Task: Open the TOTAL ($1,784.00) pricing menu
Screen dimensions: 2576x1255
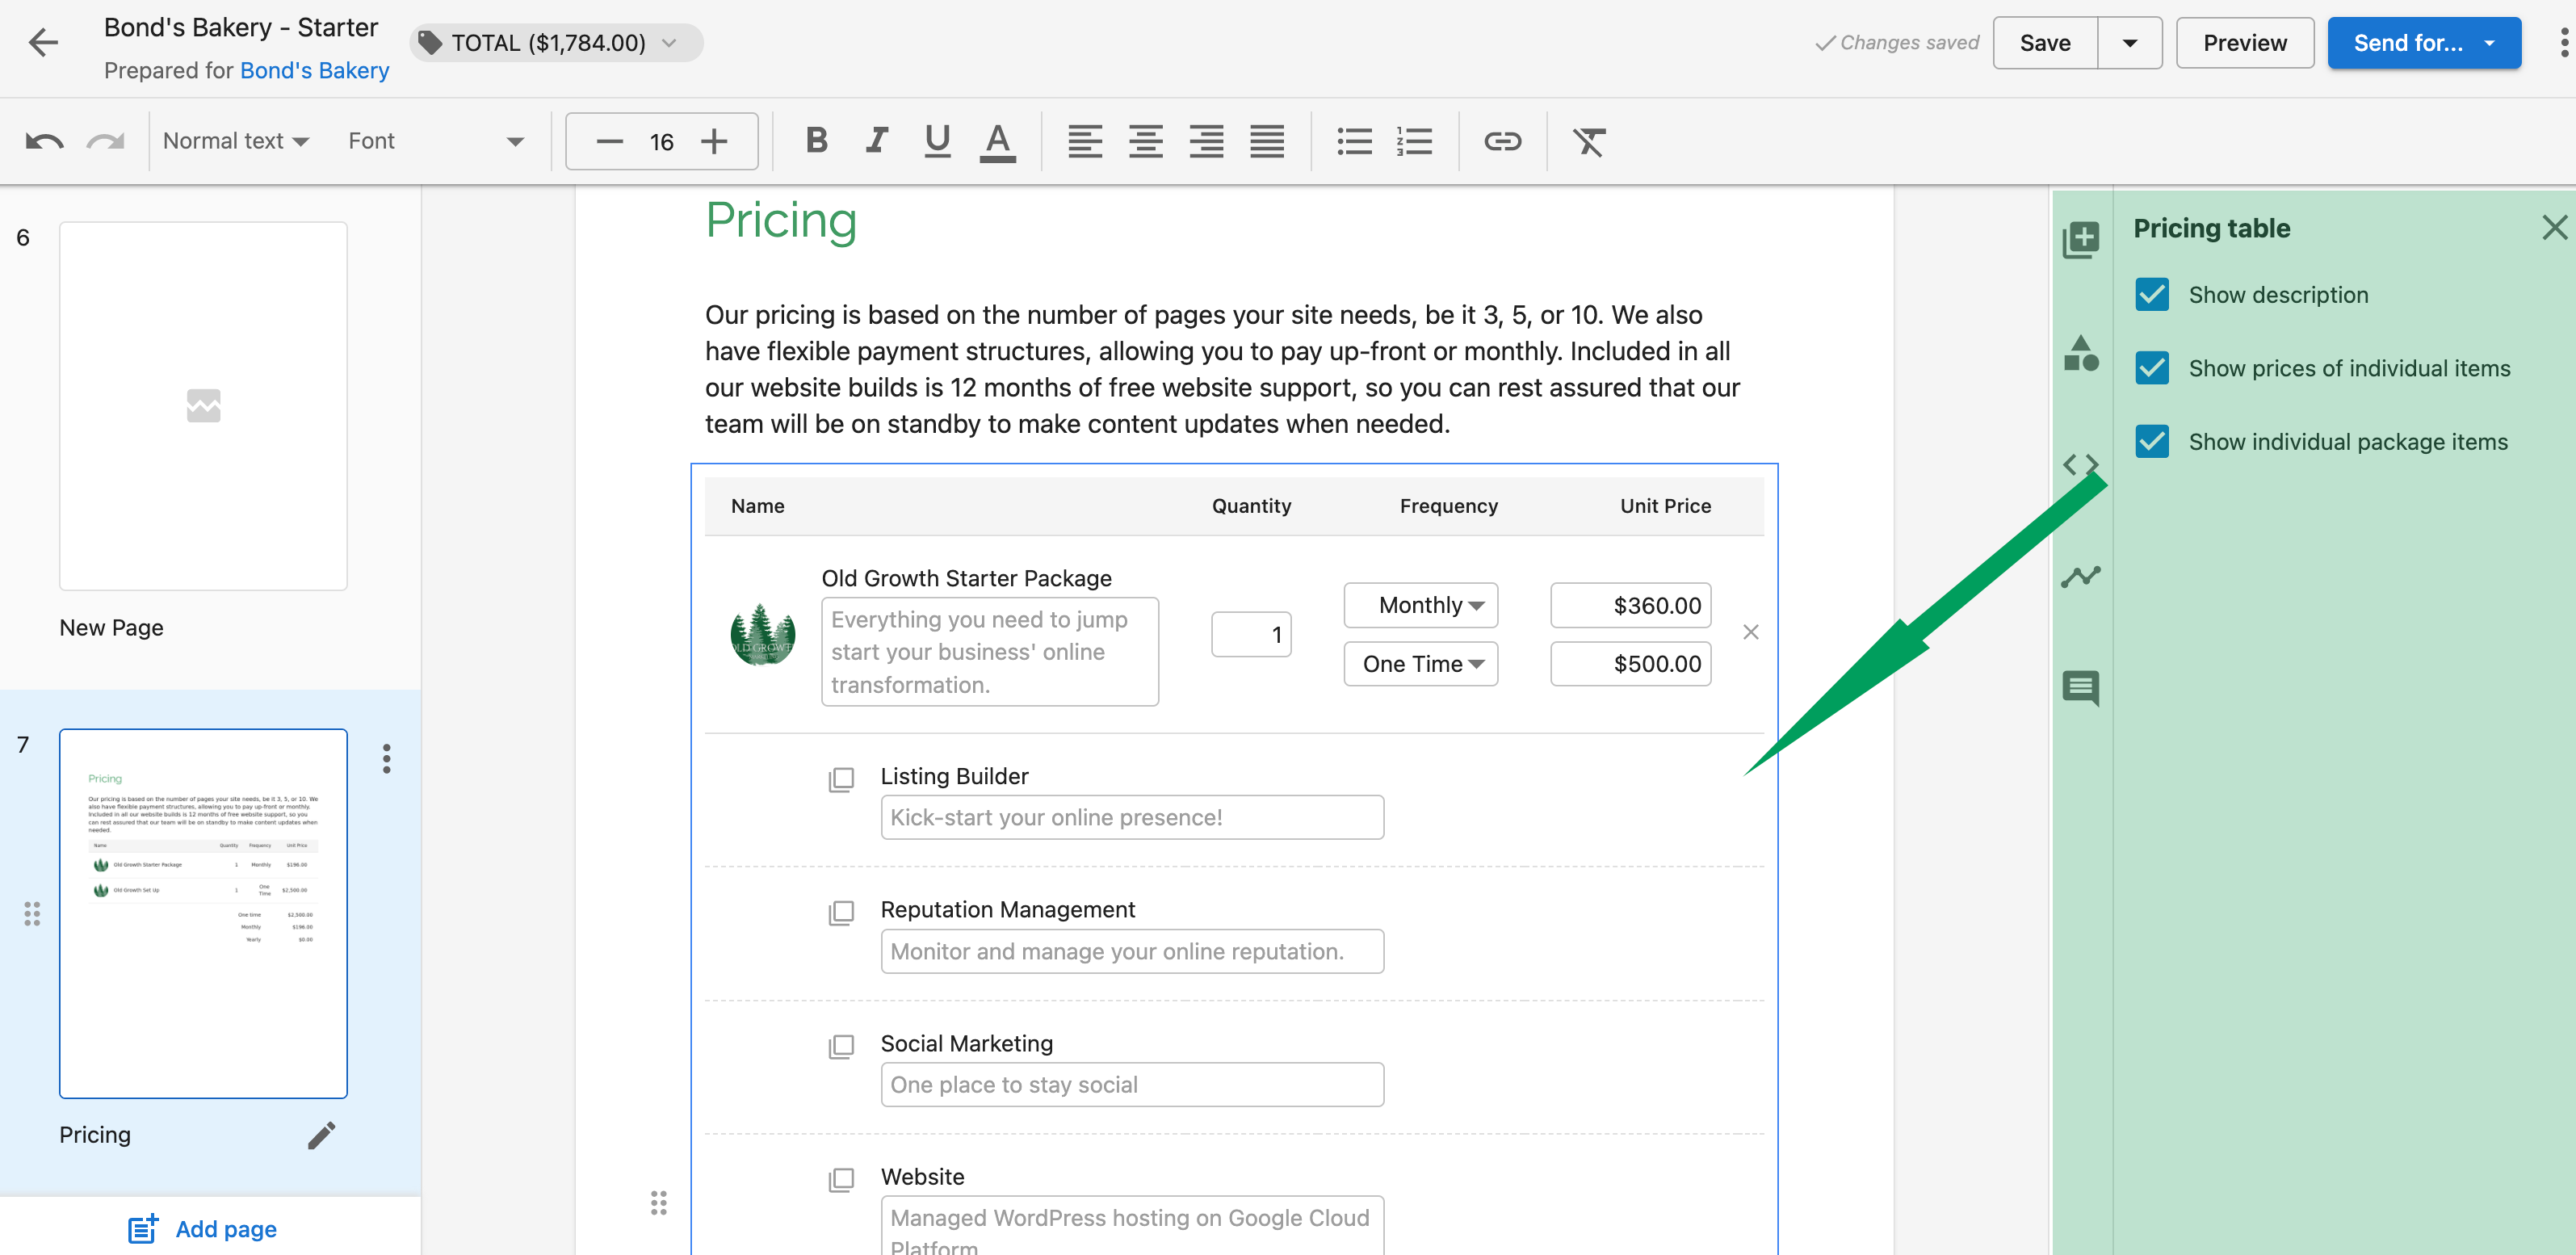Action: [x=556, y=43]
